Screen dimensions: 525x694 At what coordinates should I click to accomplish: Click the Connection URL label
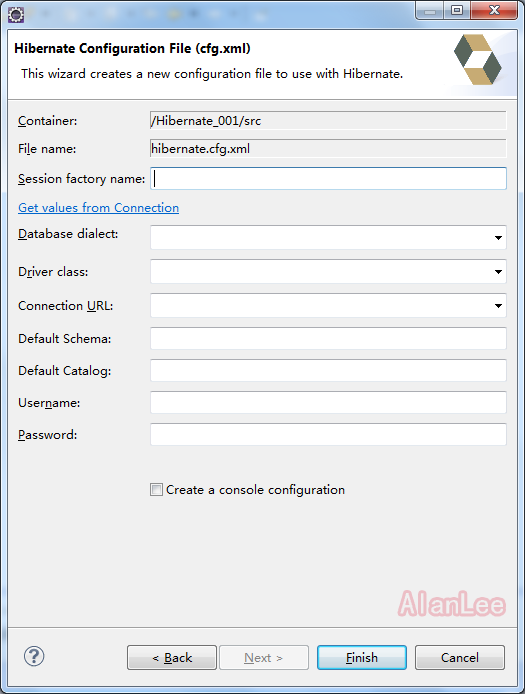click(66, 306)
